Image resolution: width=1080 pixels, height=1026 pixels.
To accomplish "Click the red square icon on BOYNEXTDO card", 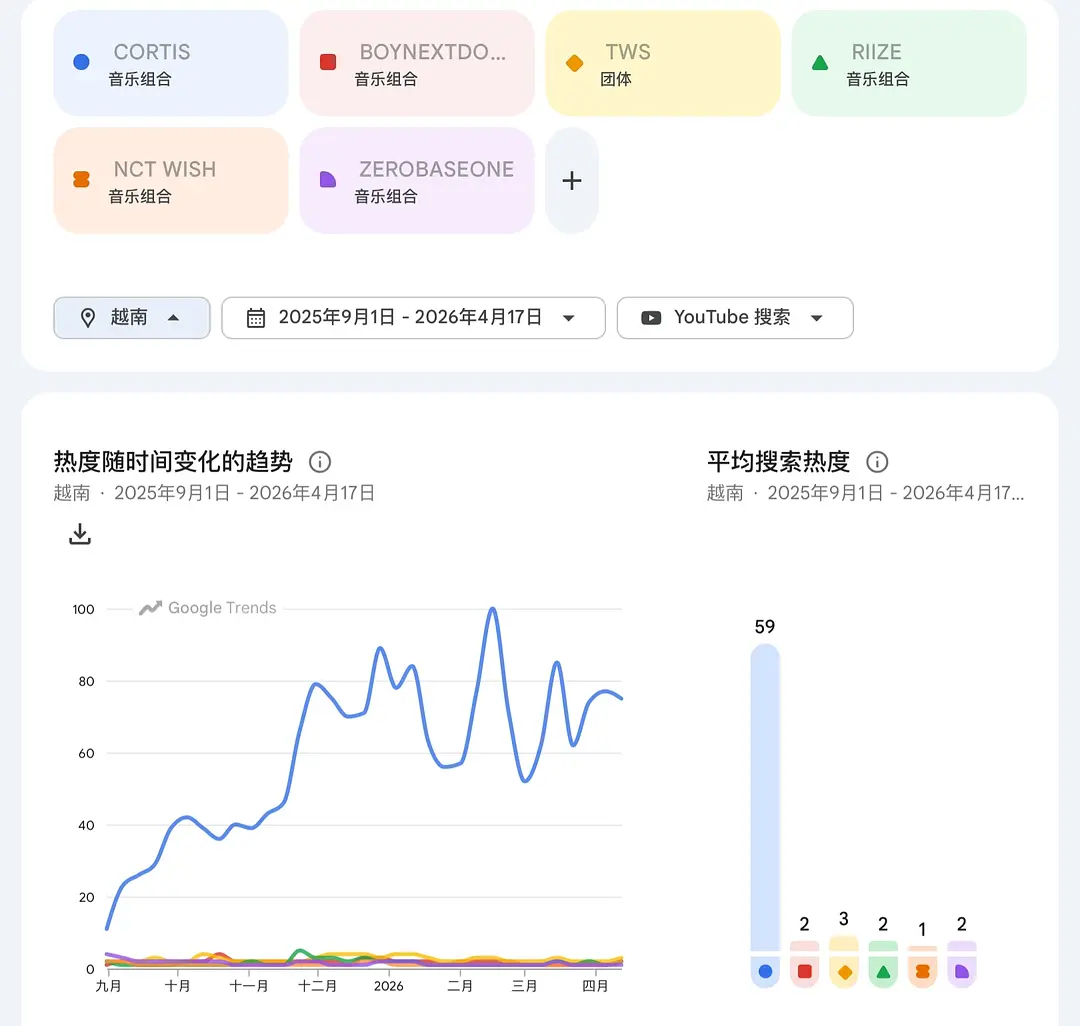I will click(328, 63).
